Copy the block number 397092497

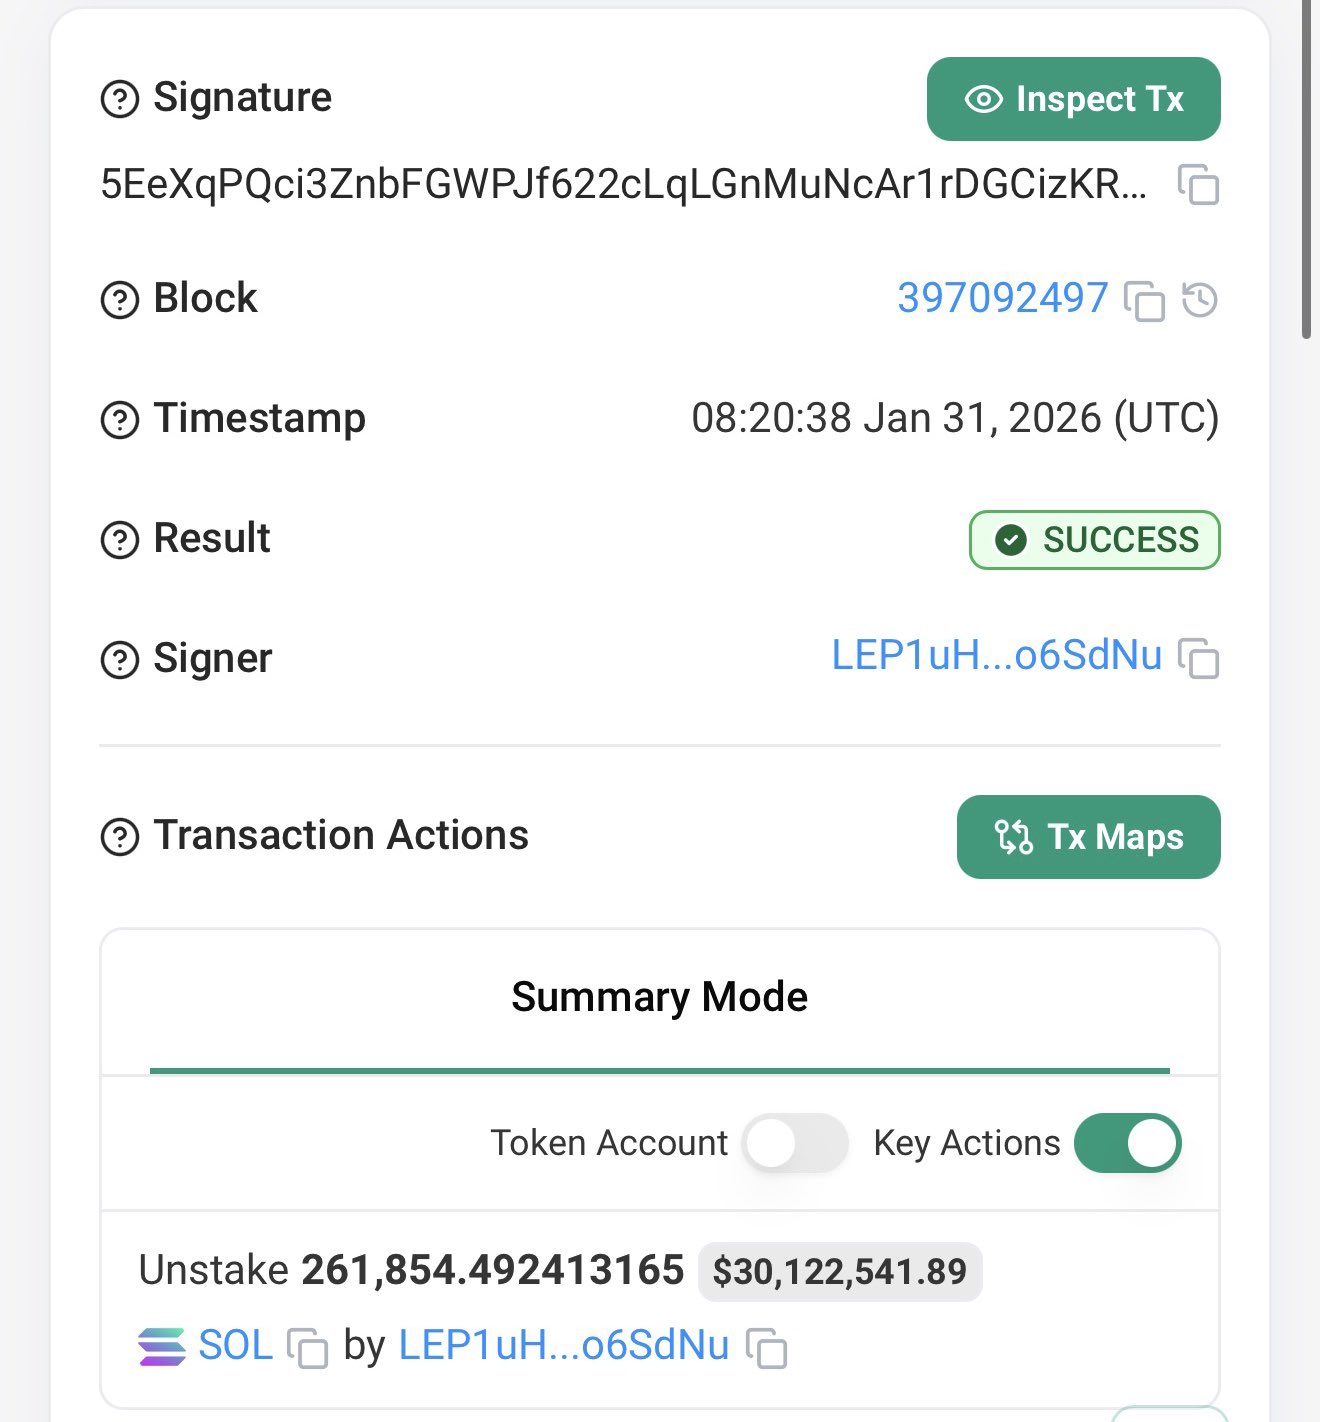click(1145, 300)
